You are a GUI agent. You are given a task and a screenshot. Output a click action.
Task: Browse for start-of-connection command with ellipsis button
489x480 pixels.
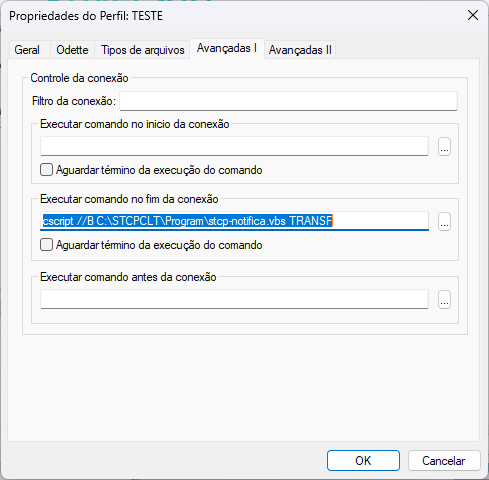444,146
